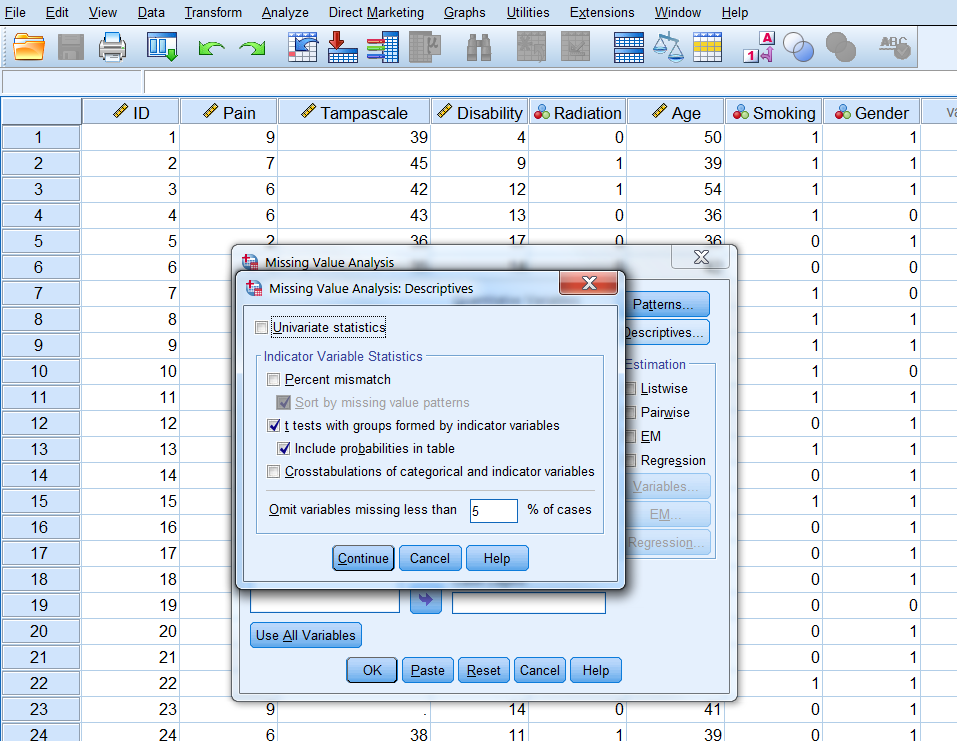Select the Tampascale column header
The height and width of the screenshot is (741, 957).
click(x=354, y=112)
